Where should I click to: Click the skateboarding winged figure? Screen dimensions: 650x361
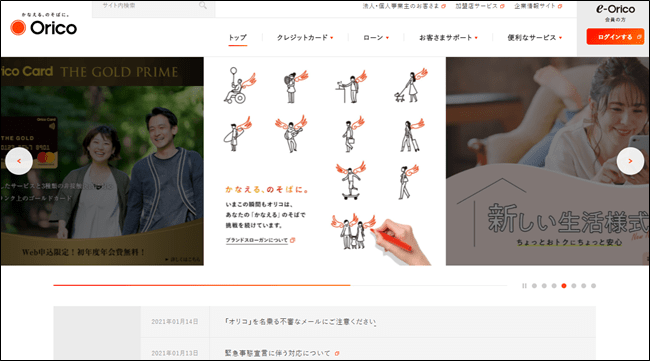(351, 180)
